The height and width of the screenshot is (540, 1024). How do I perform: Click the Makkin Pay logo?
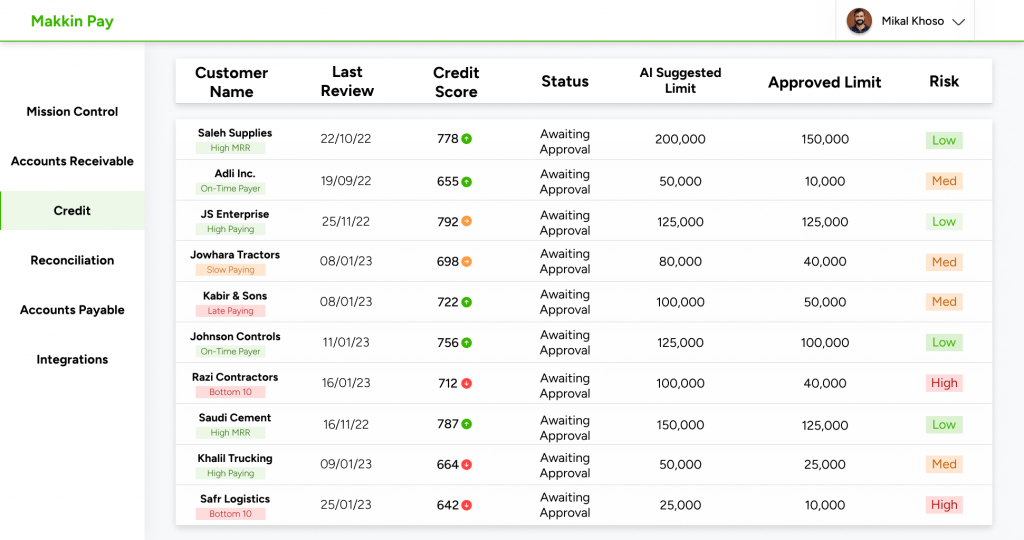[x=72, y=21]
